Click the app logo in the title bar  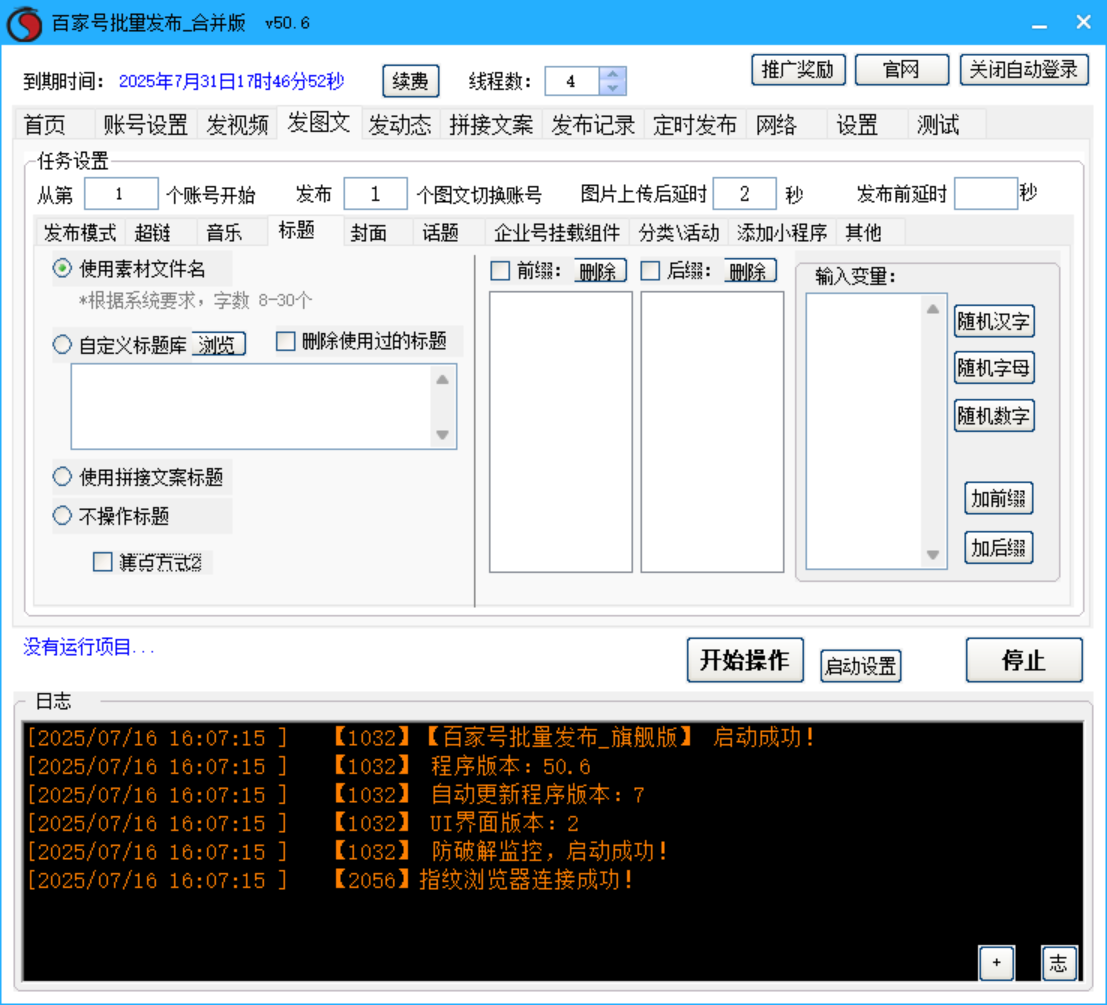(x=24, y=23)
